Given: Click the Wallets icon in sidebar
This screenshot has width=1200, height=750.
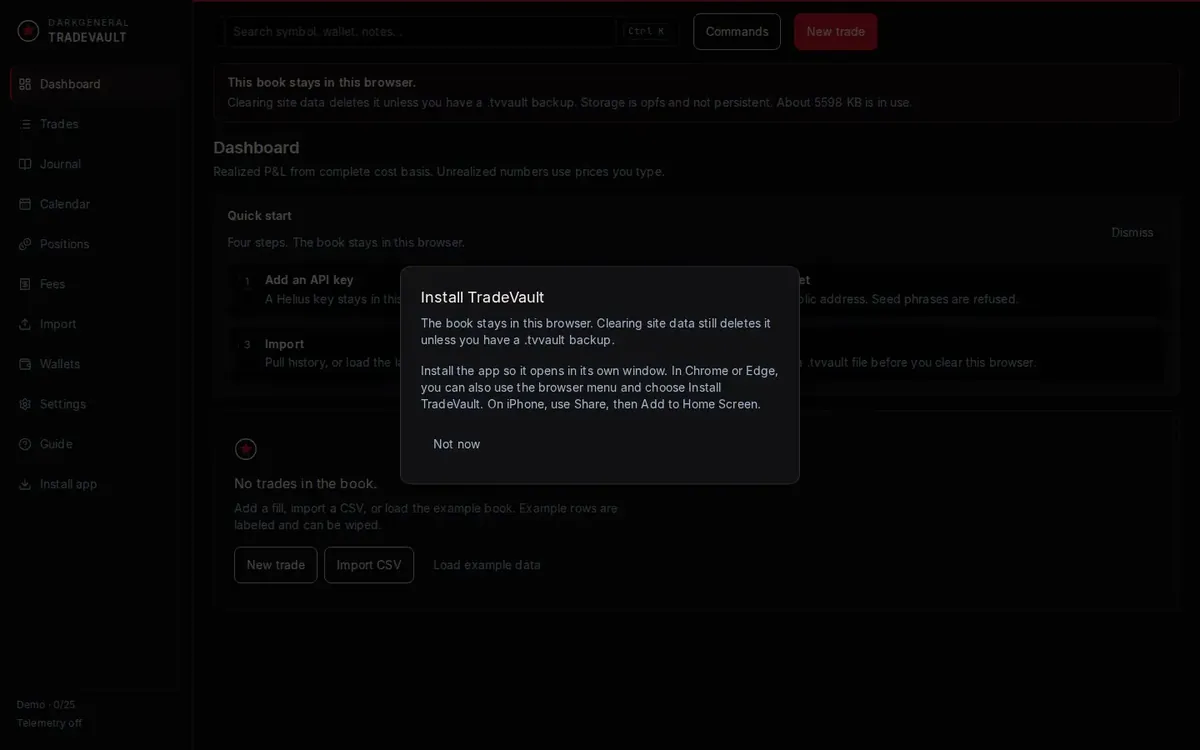Looking at the screenshot, I should tap(25, 364).
